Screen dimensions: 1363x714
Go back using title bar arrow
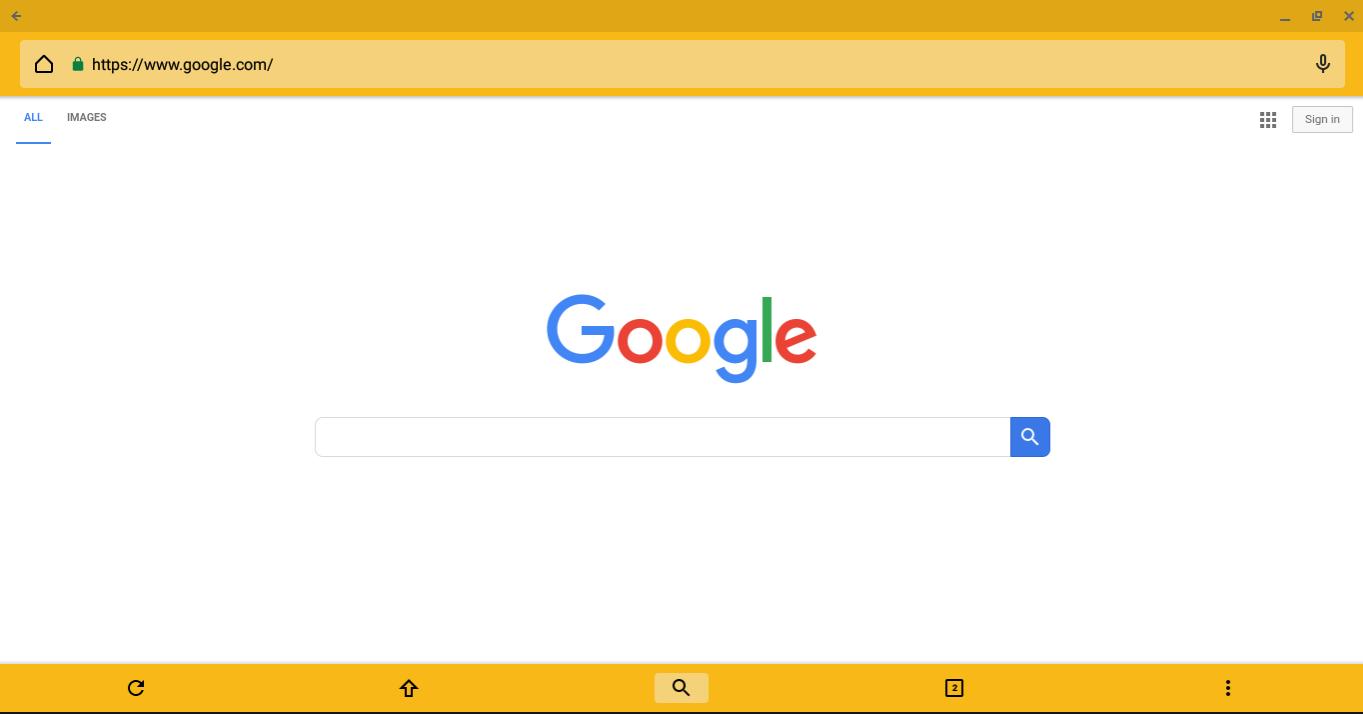(16, 16)
